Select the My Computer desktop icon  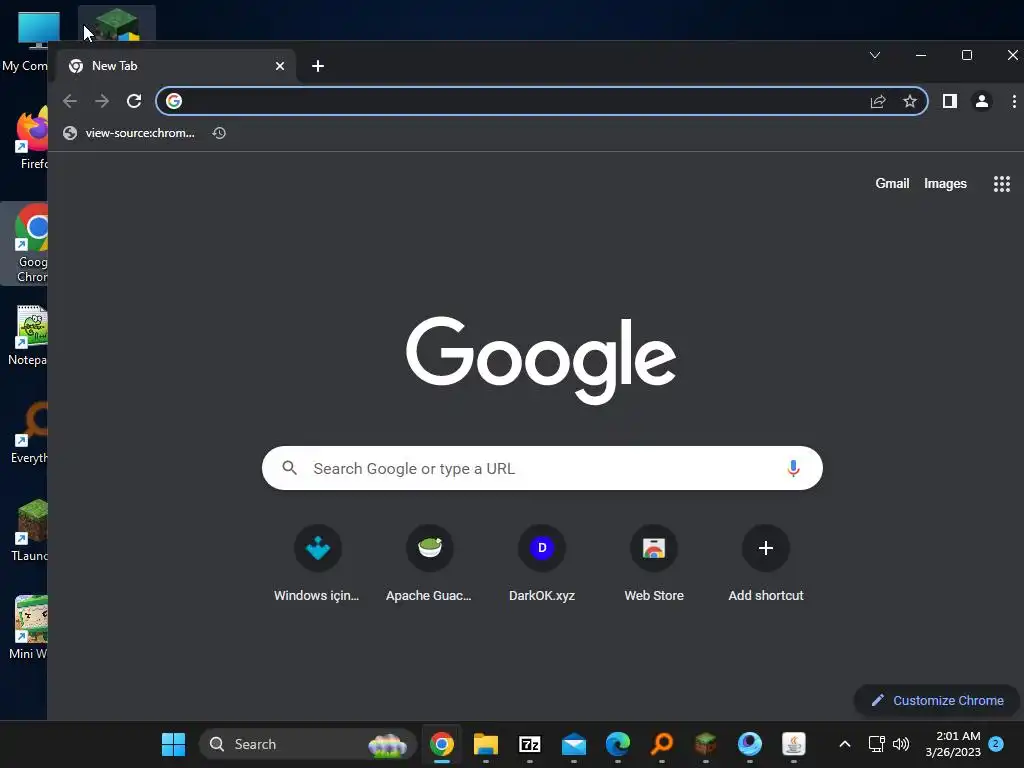coord(29,41)
